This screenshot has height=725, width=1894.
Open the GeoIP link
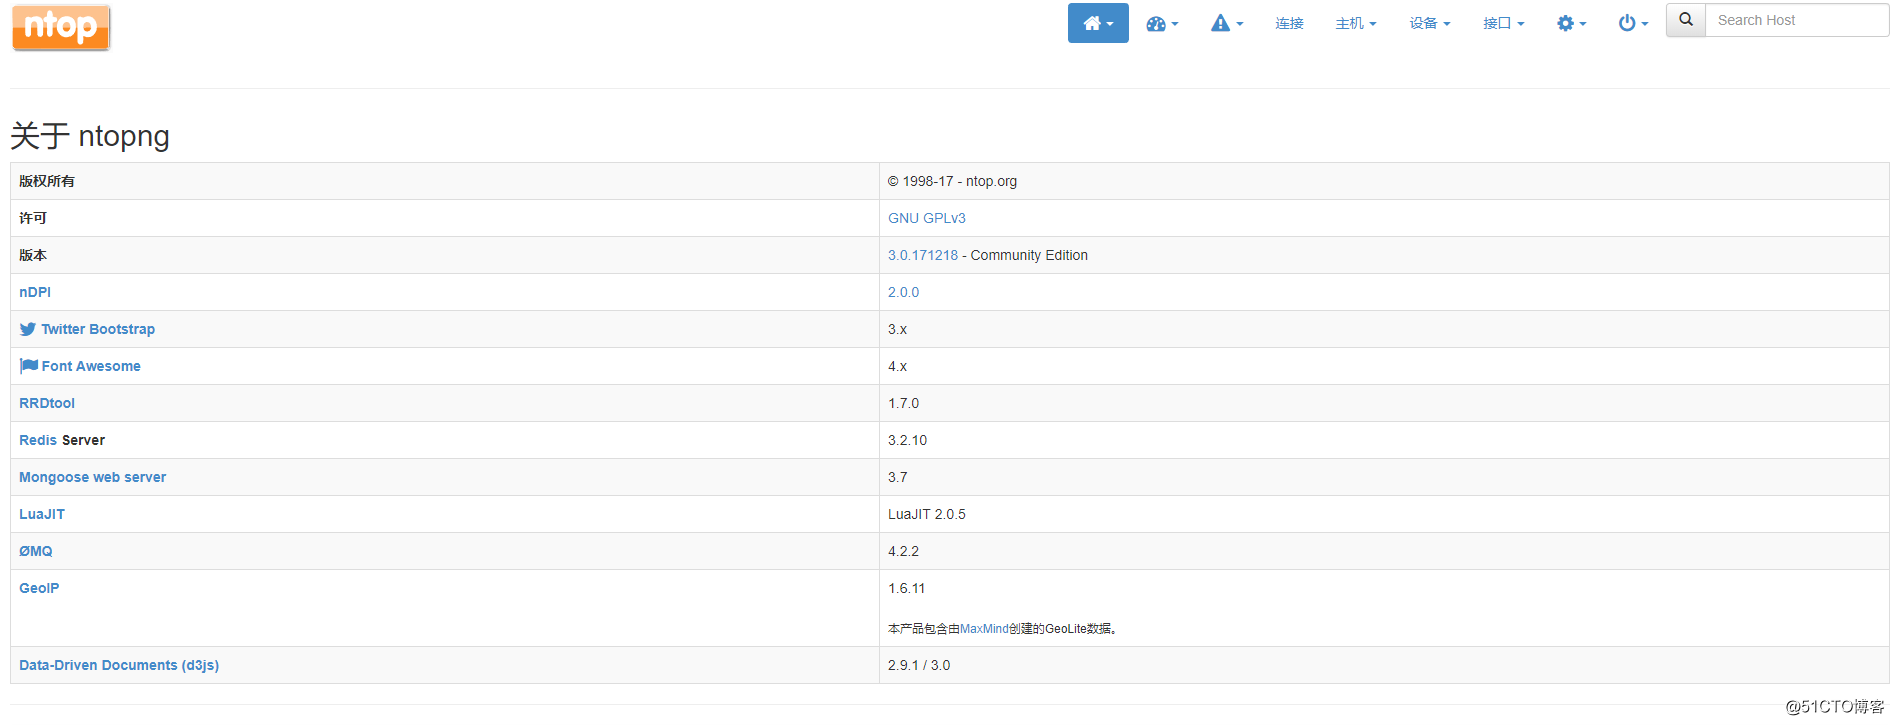pos(39,588)
